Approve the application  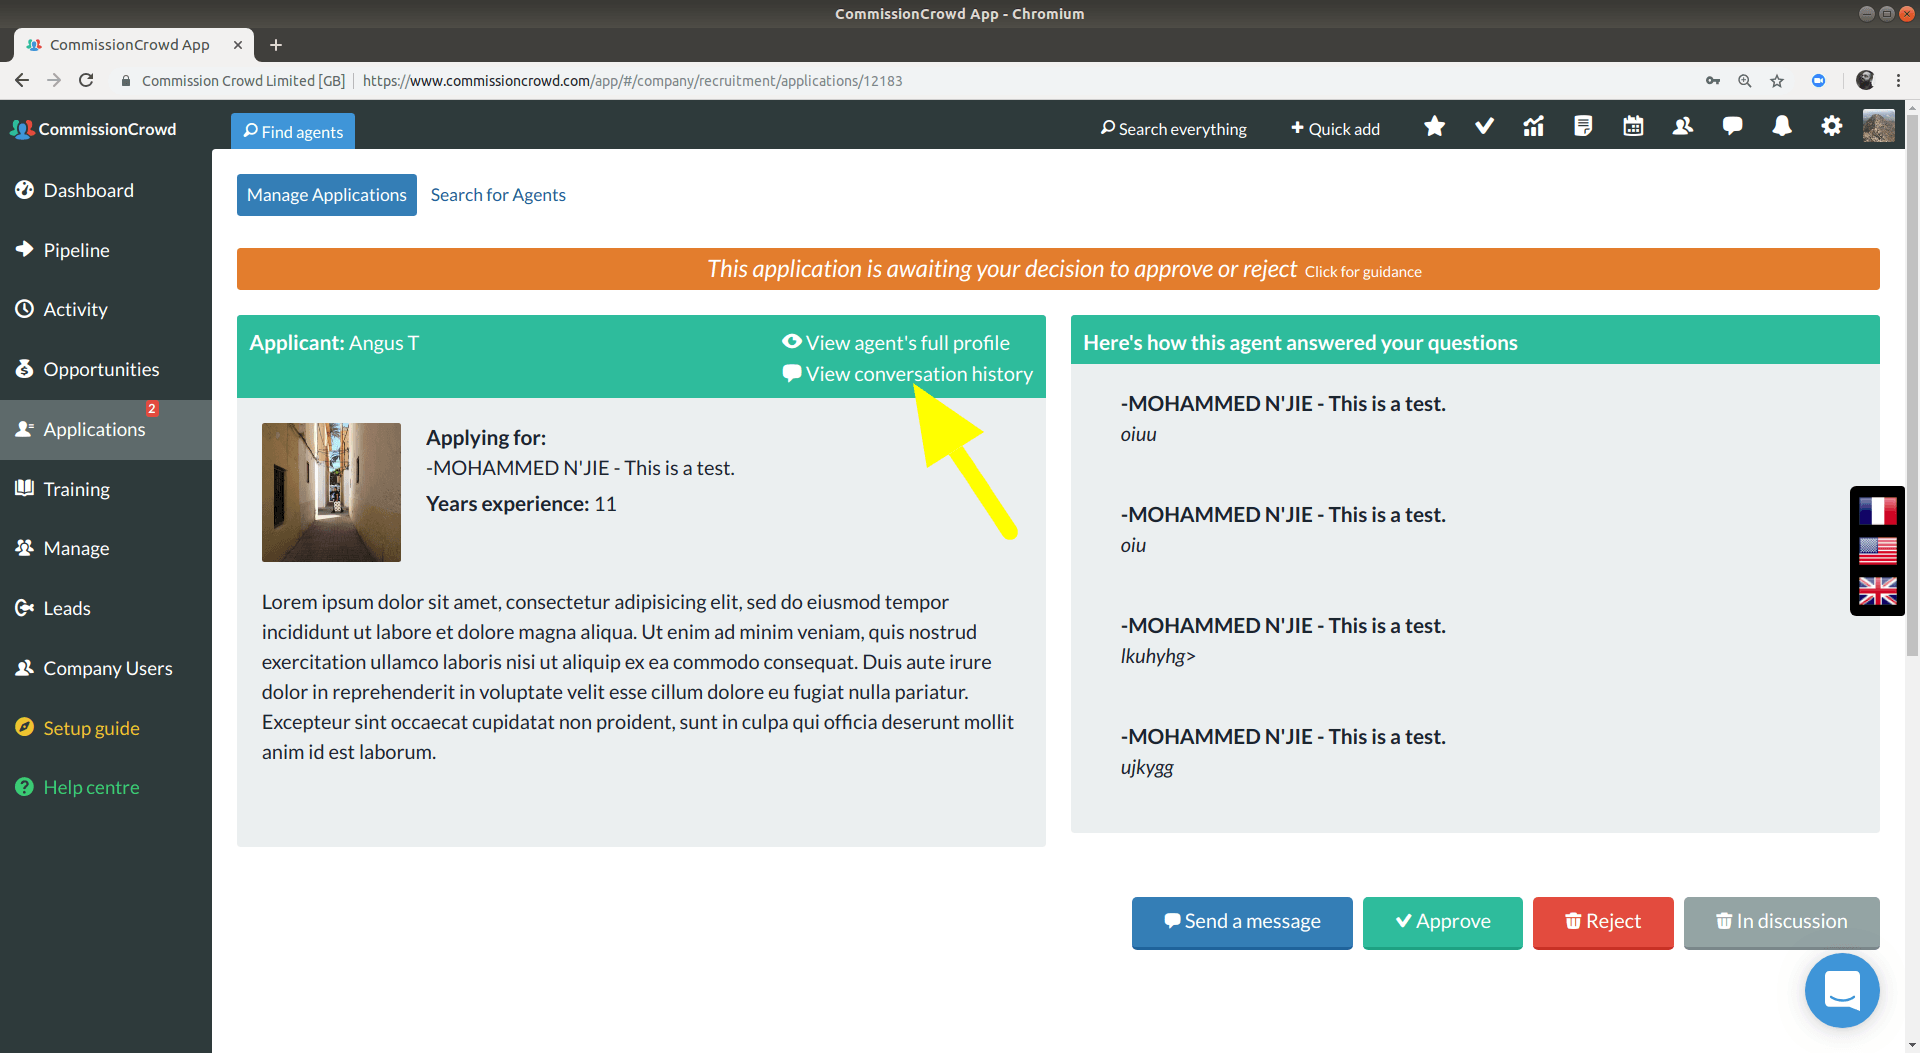(x=1442, y=921)
